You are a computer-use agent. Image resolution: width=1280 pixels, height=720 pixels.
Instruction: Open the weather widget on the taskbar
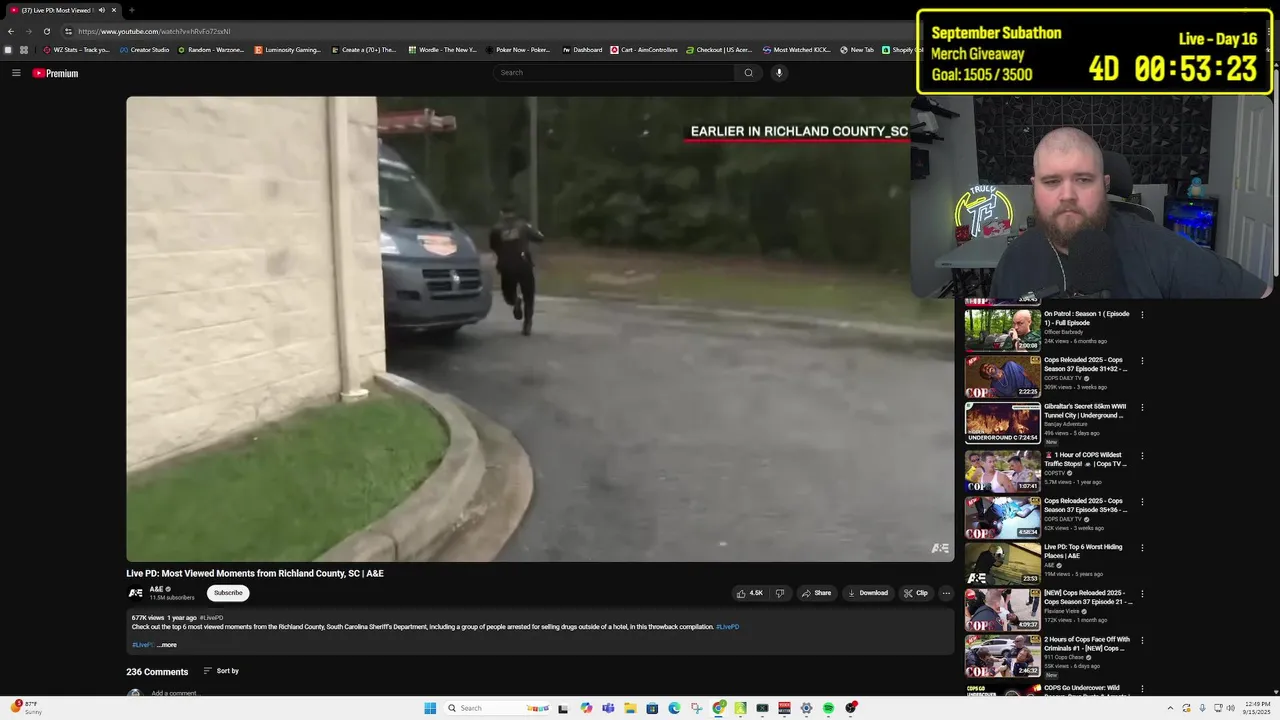tap(26, 708)
